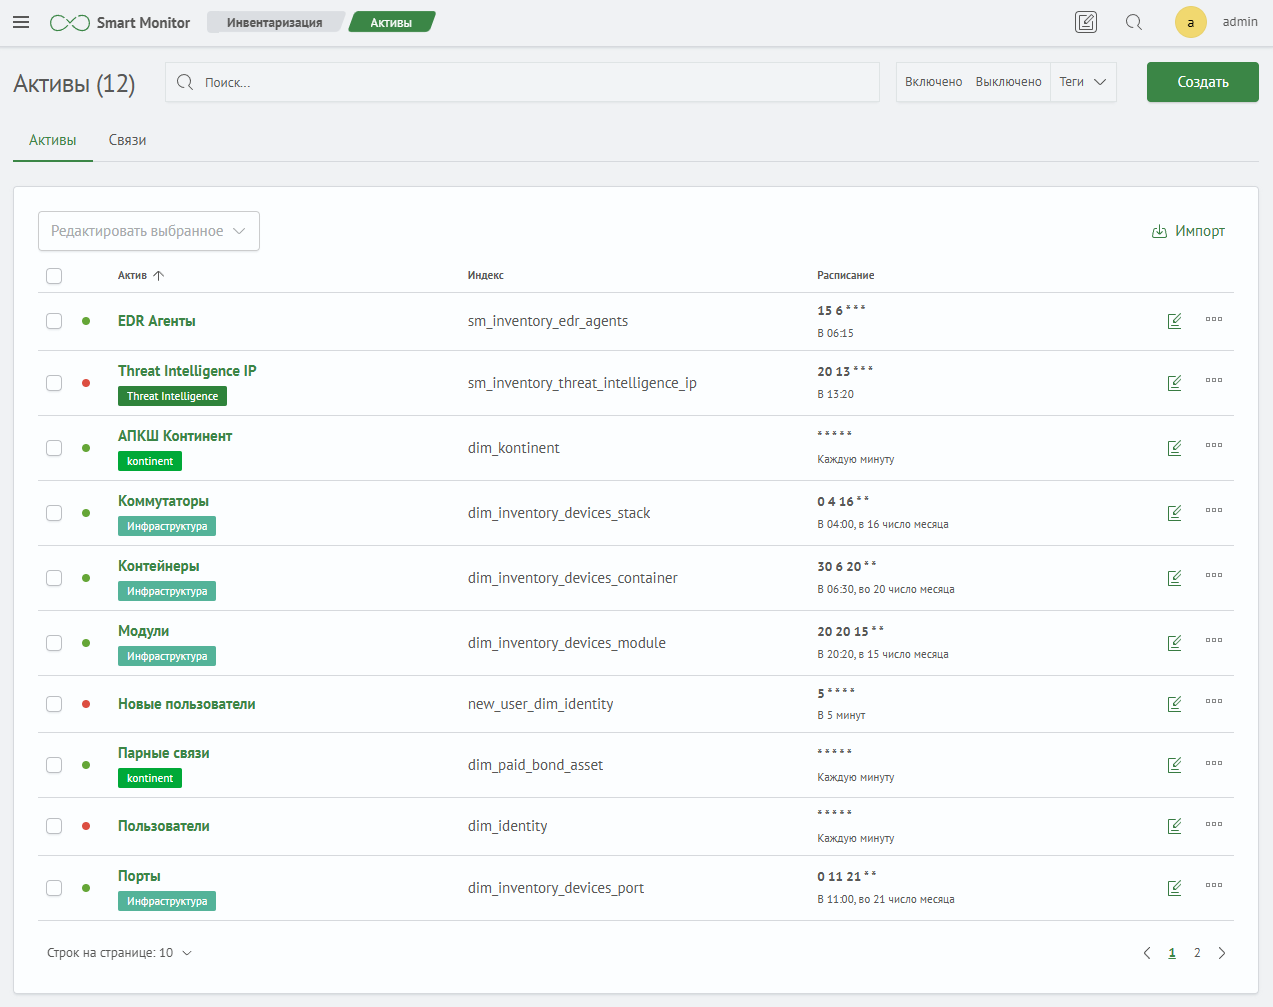Open the global search magnifier in header

(x=1134, y=22)
